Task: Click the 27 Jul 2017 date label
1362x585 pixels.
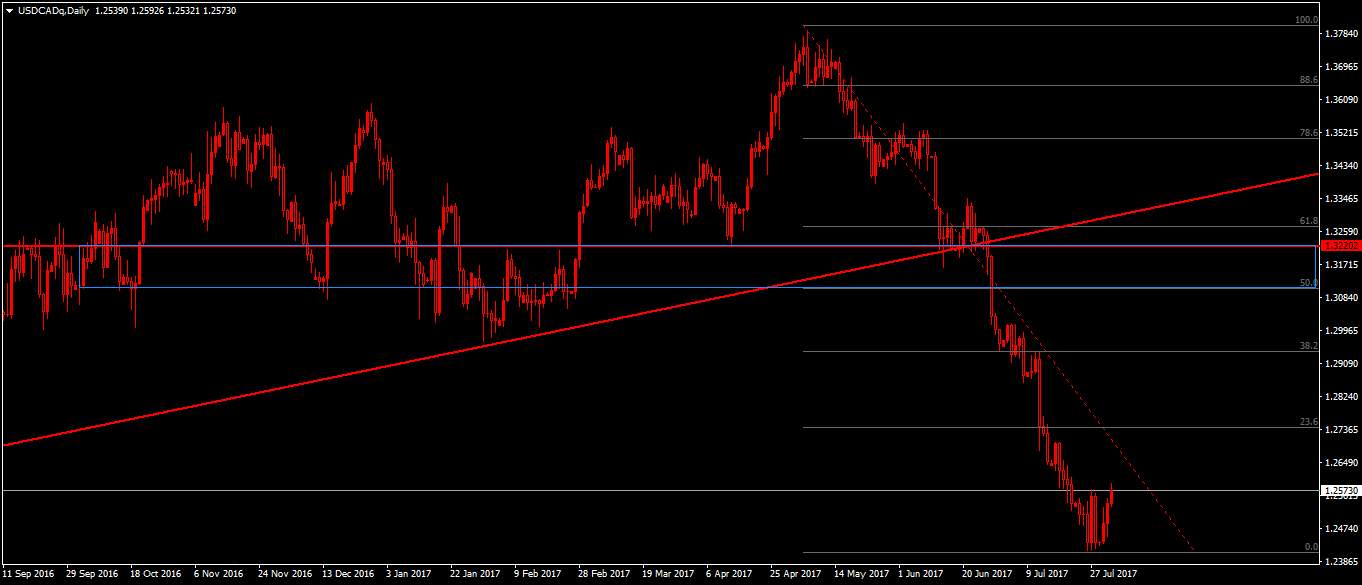Action: (1113, 574)
